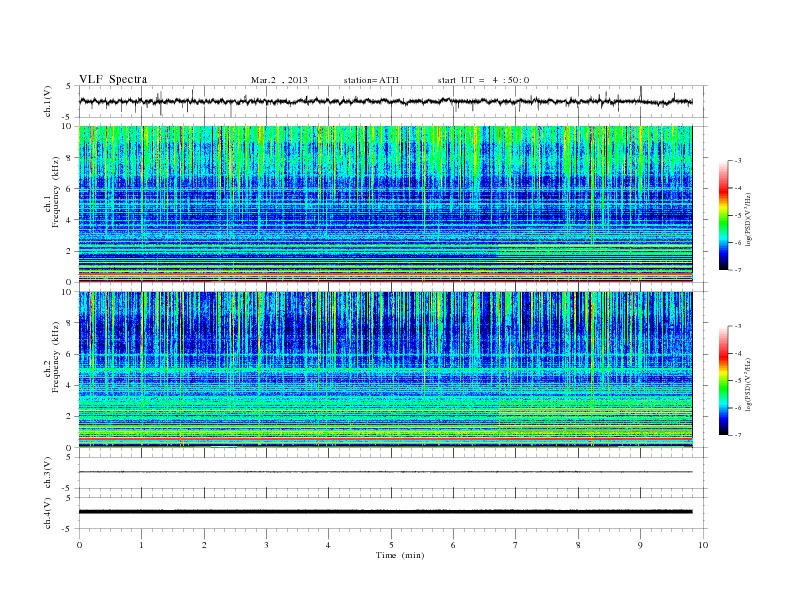Click the "Time (min)" axis title
The image size is (792, 612).
pos(400,555)
